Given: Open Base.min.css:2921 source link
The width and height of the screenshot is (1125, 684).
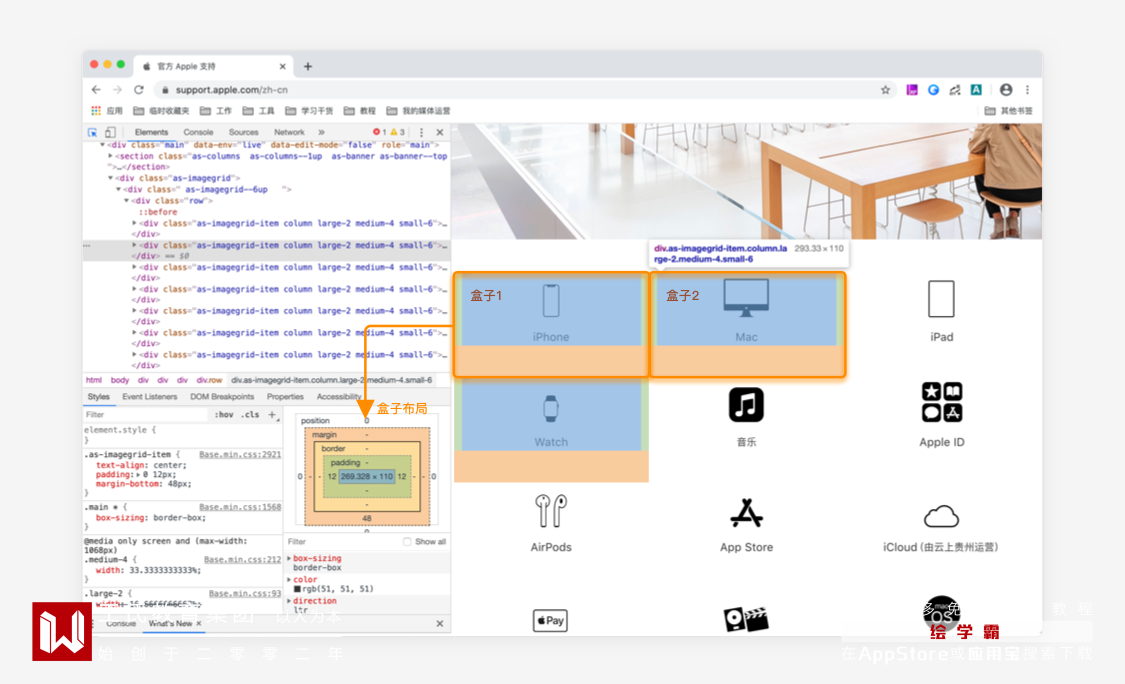Looking at the screenshot, I should (240, 454).
